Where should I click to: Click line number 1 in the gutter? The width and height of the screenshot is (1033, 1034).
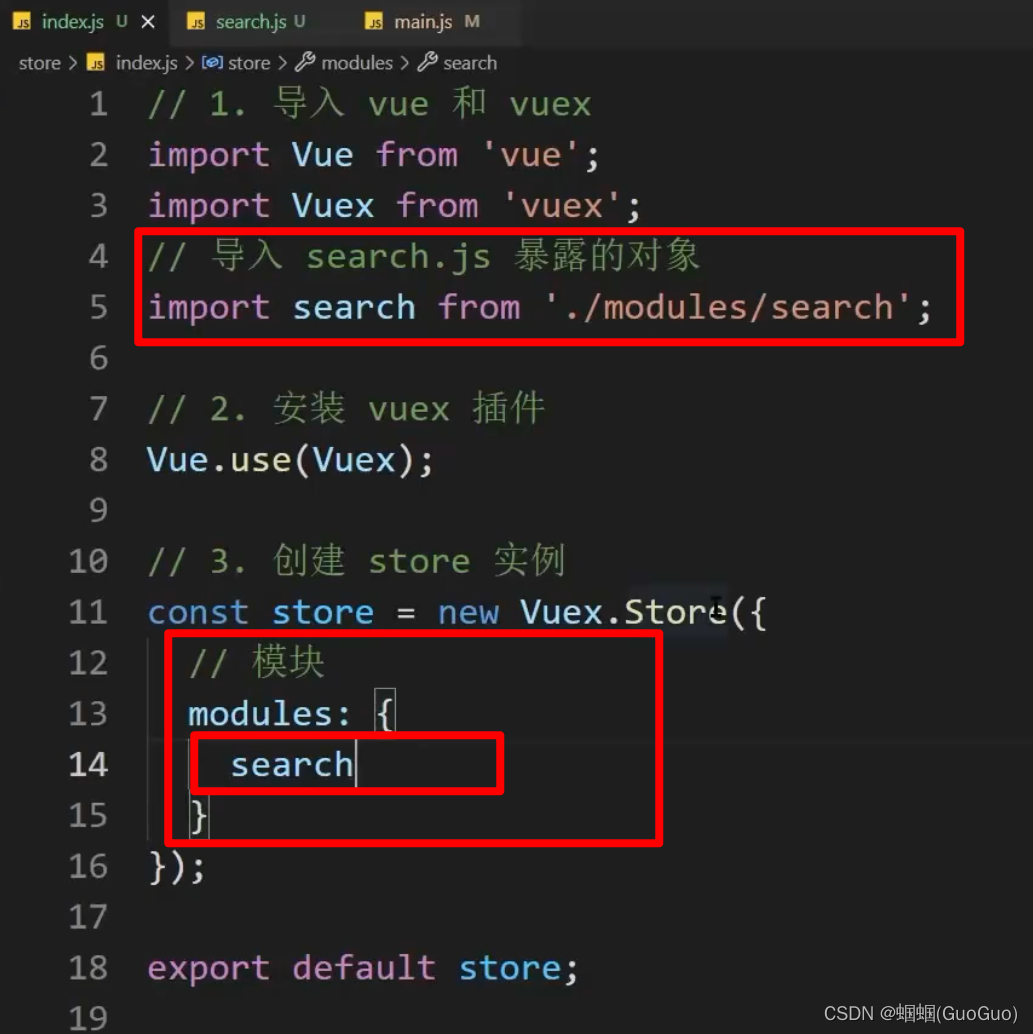[x=98, y=104]
